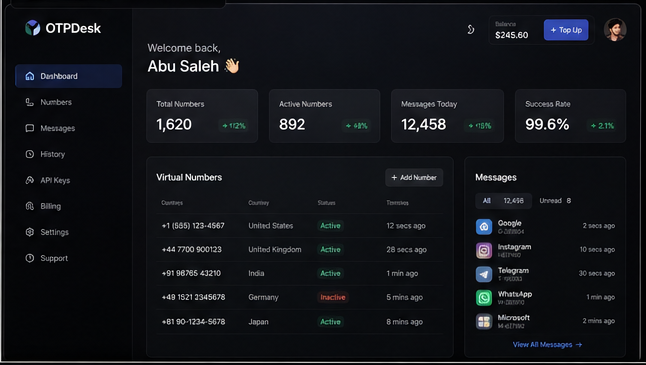Click the '28 secs ago' timestamp
Screen dimensions: 646x365
point(406,250)
